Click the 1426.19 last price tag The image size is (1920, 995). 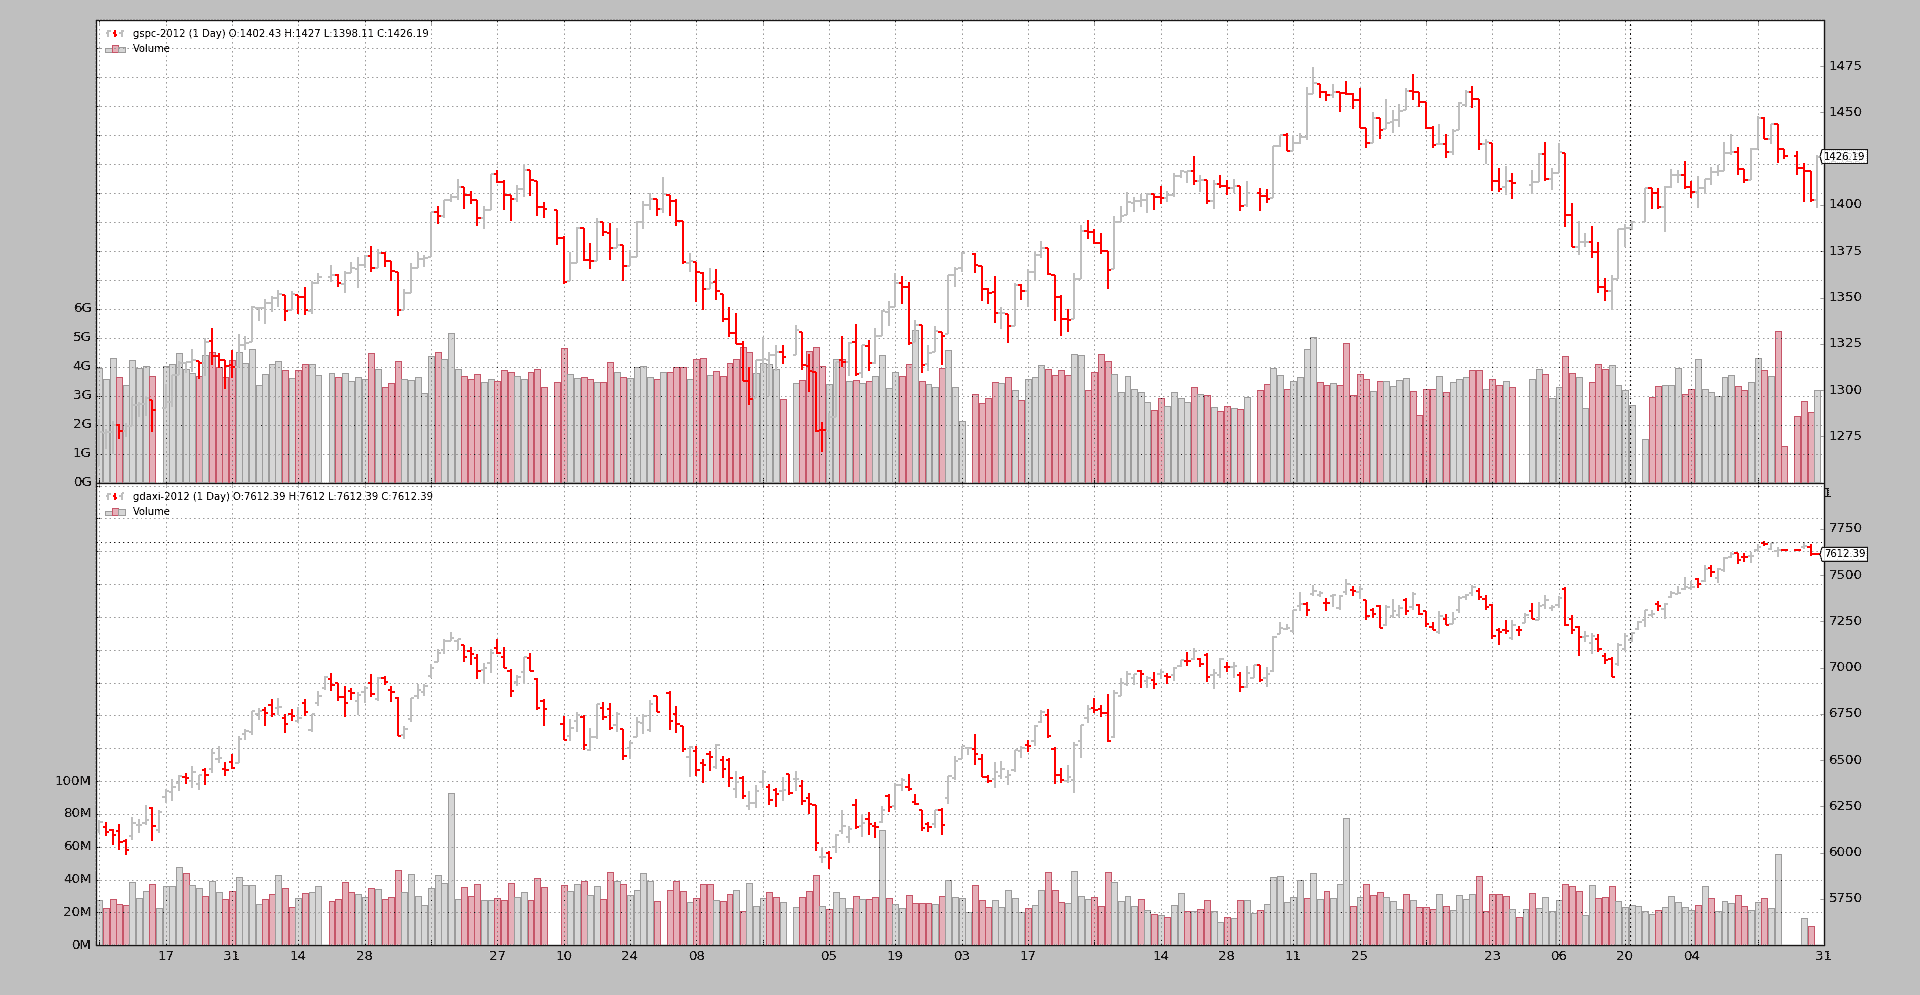(1843, 157)
